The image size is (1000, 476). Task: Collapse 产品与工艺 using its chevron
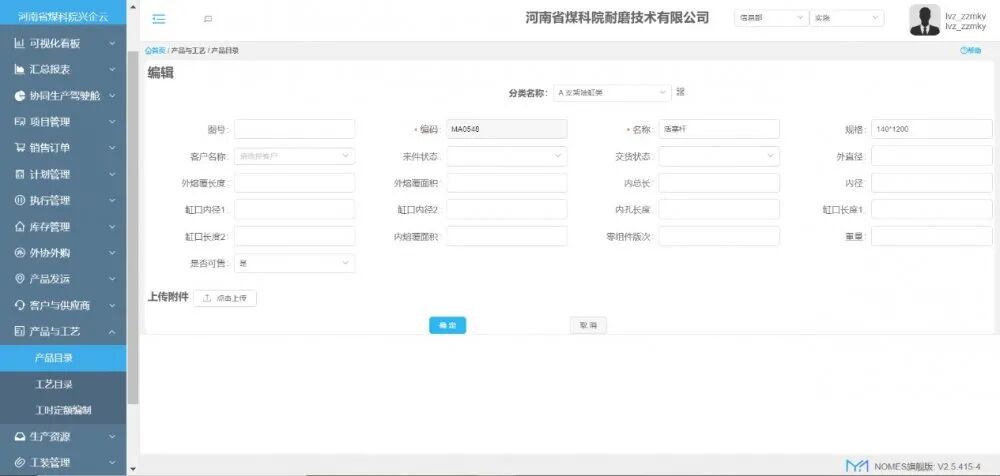point(112,332)
